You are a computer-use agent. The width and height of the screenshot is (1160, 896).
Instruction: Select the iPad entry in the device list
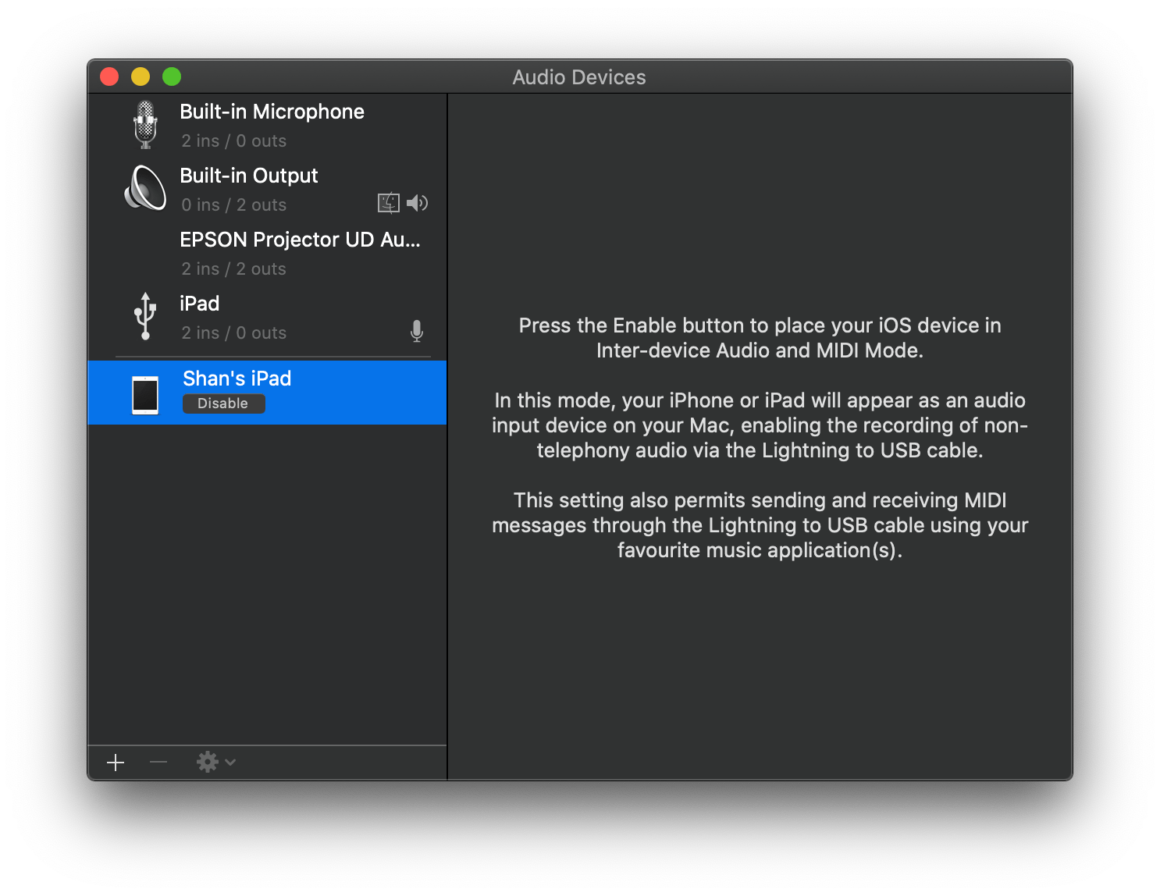point(199,303)
